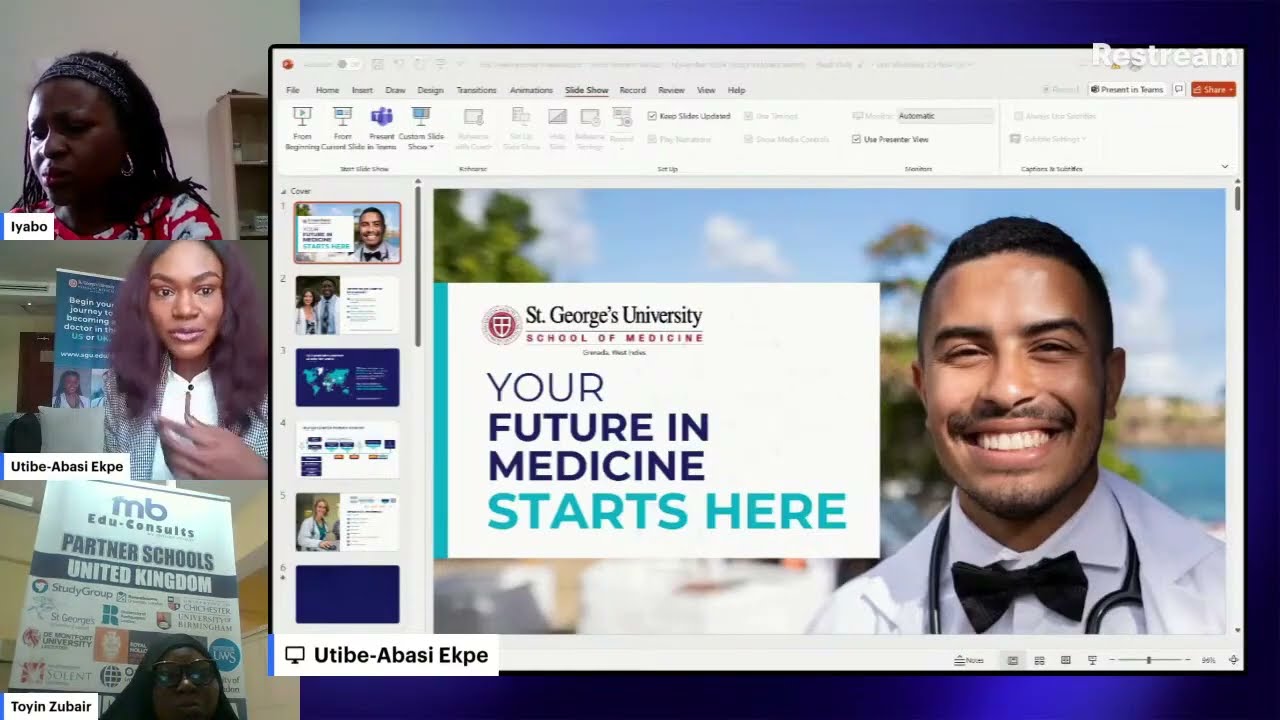
Task: Open the Monitor Automatic dropdown
Action: [x=945, y=116]
